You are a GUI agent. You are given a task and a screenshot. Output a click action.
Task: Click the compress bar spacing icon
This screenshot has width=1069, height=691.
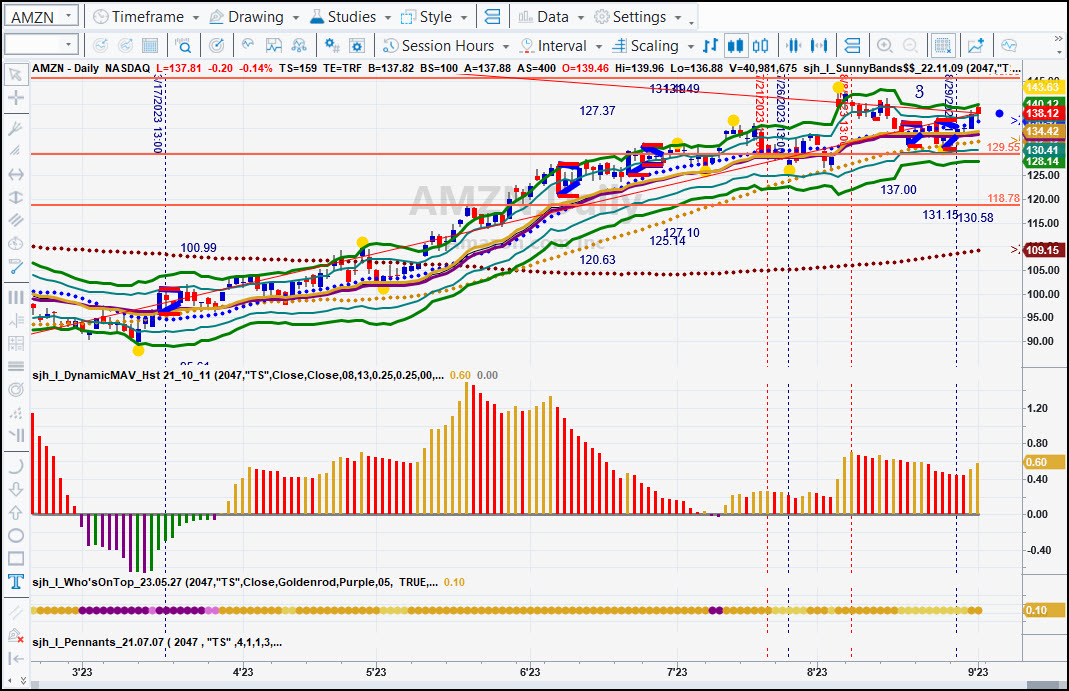(x=793, y=46)
